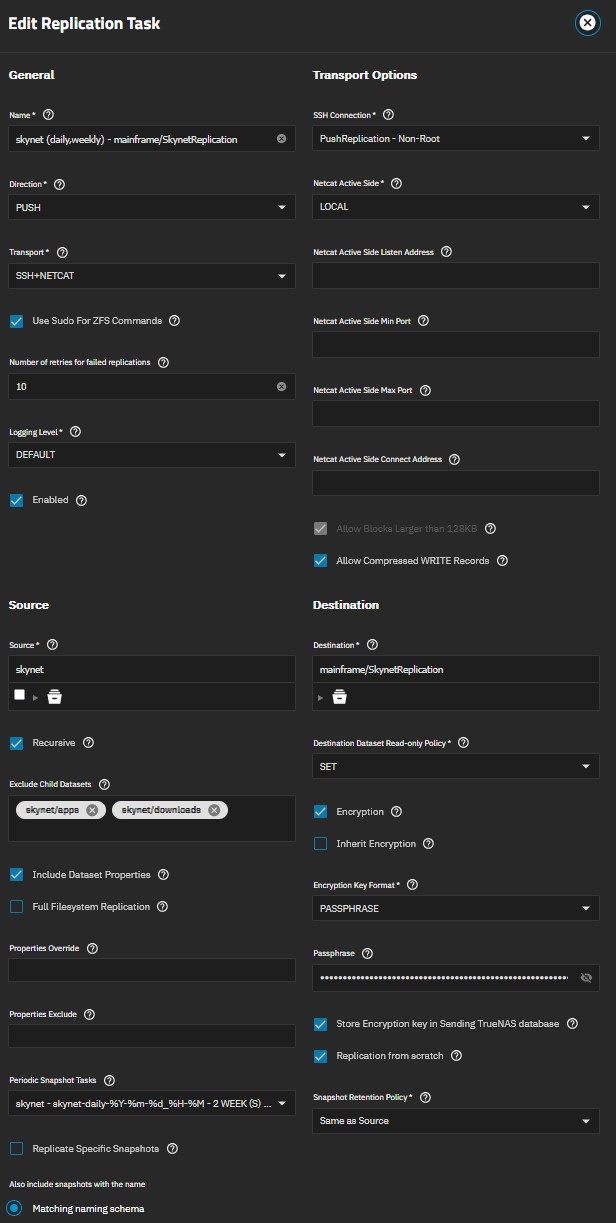Expand the Source dataset tree arrow

(x=35, y=697)
